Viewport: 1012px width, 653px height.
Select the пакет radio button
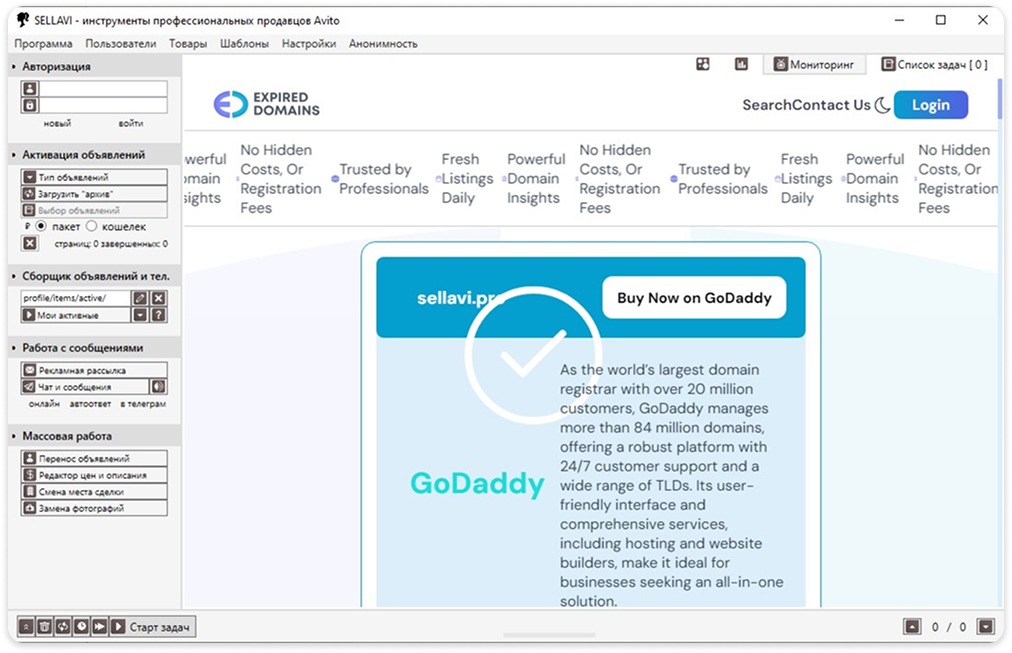[41, 227]
